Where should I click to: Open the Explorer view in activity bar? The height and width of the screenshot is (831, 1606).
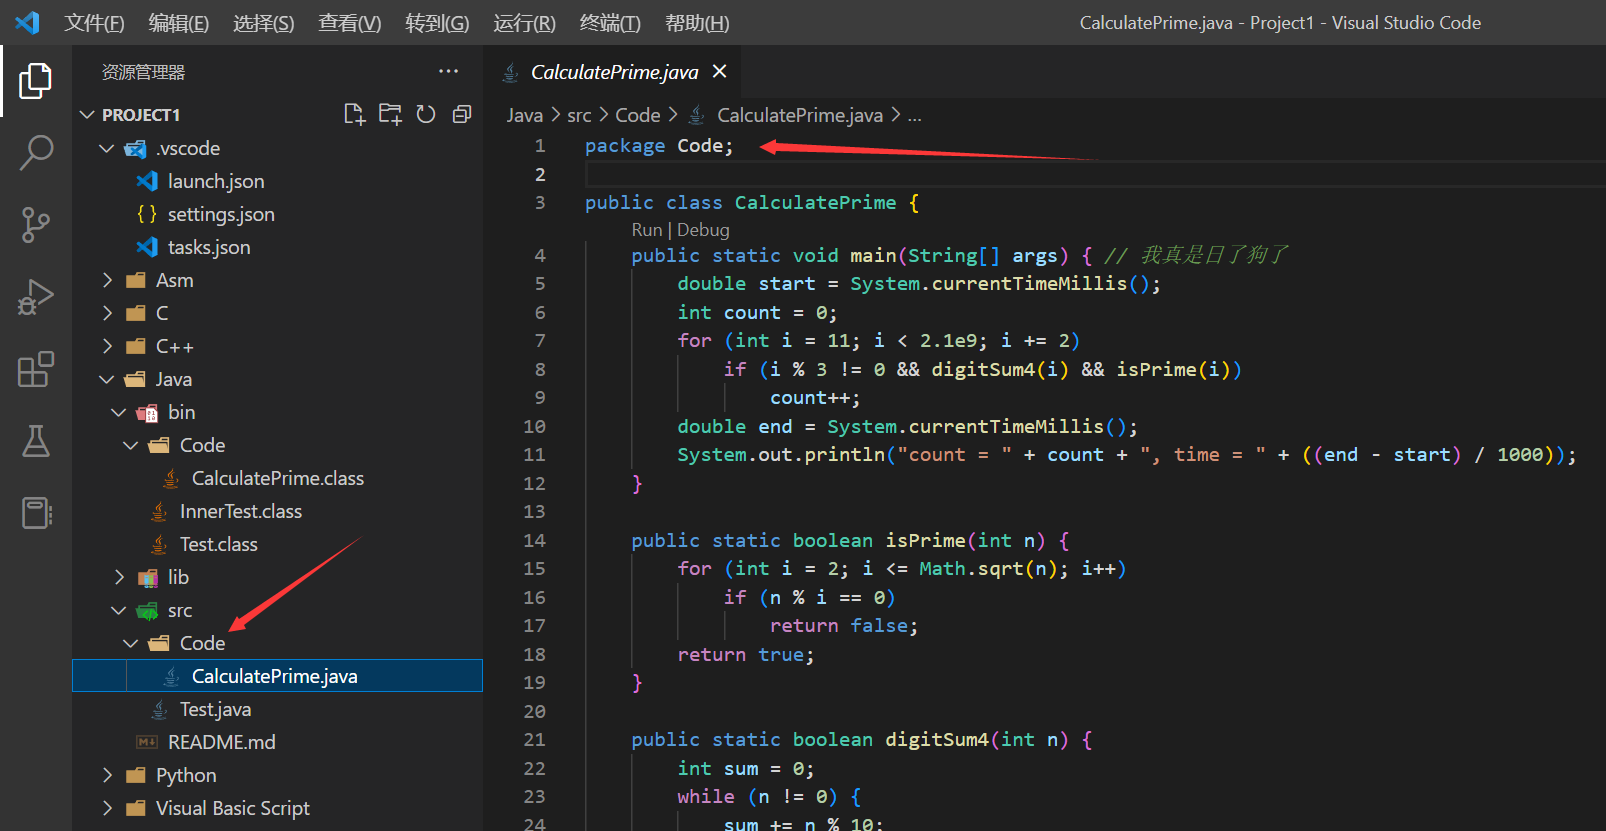[x=36, y=81]
